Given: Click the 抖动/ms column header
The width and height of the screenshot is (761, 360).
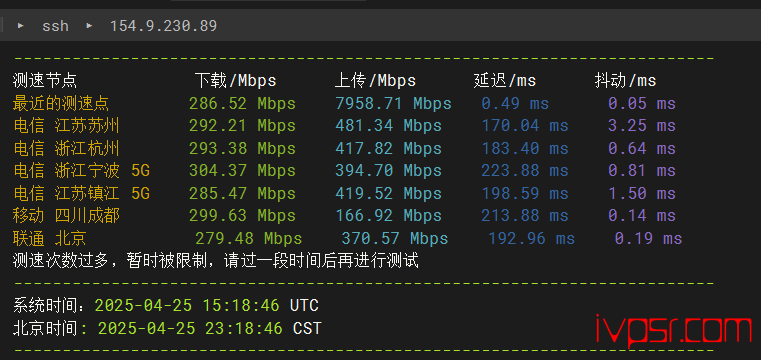Looking at the screenshot, I should pos(626,81).
